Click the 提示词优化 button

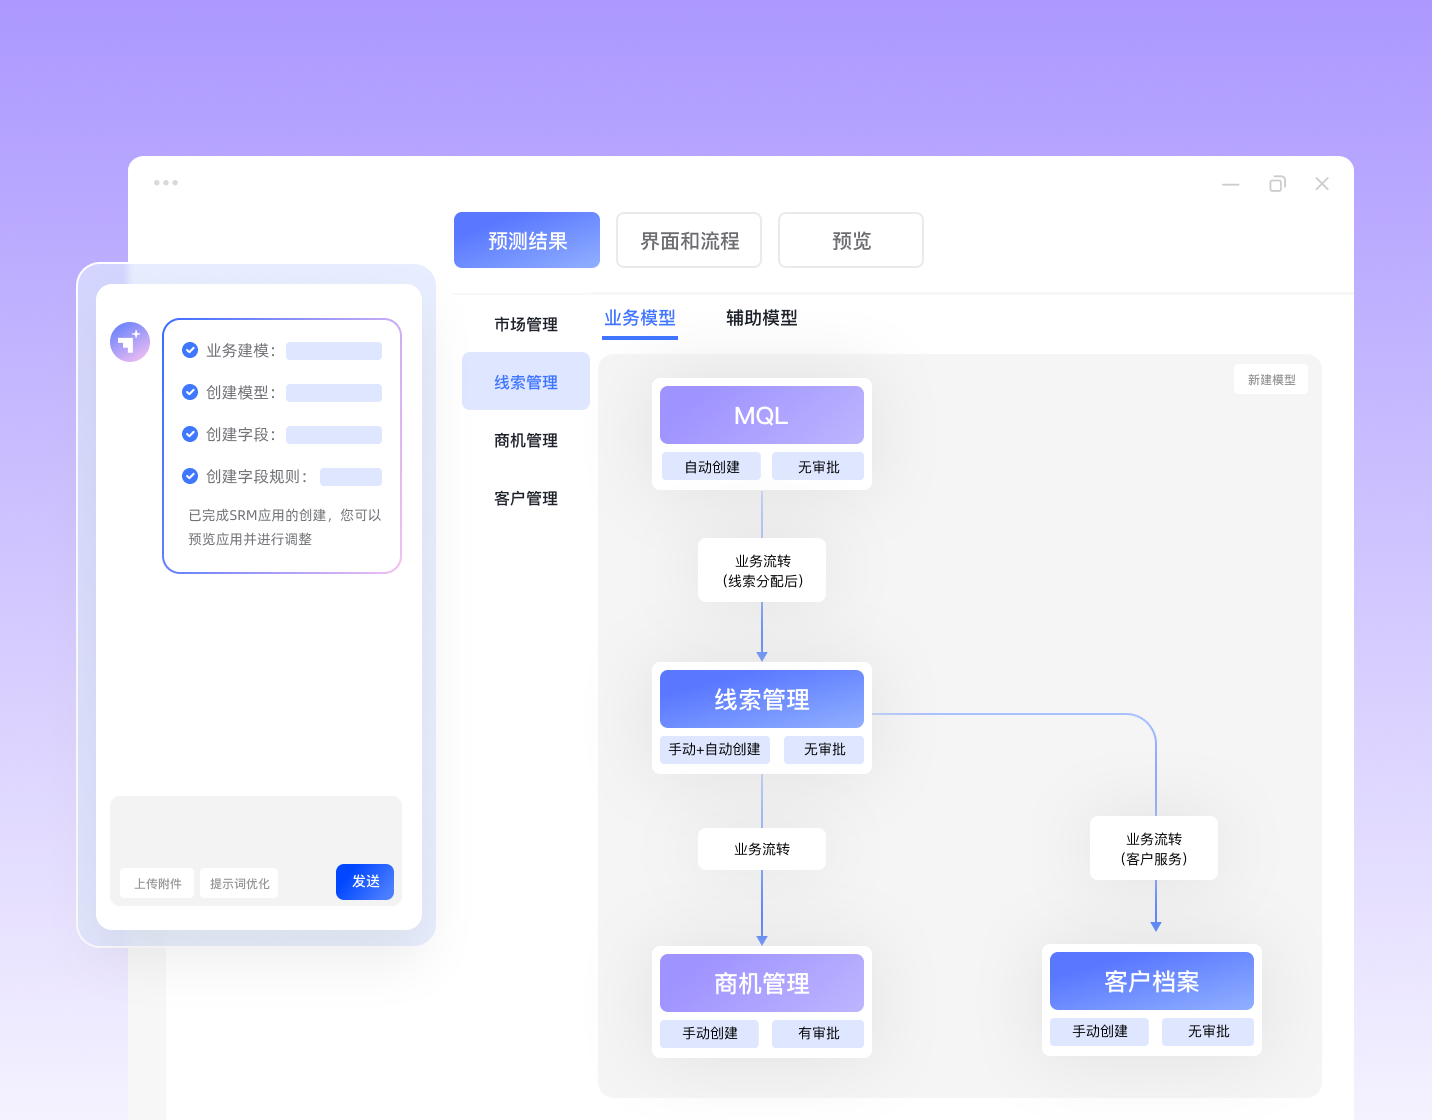239,884
